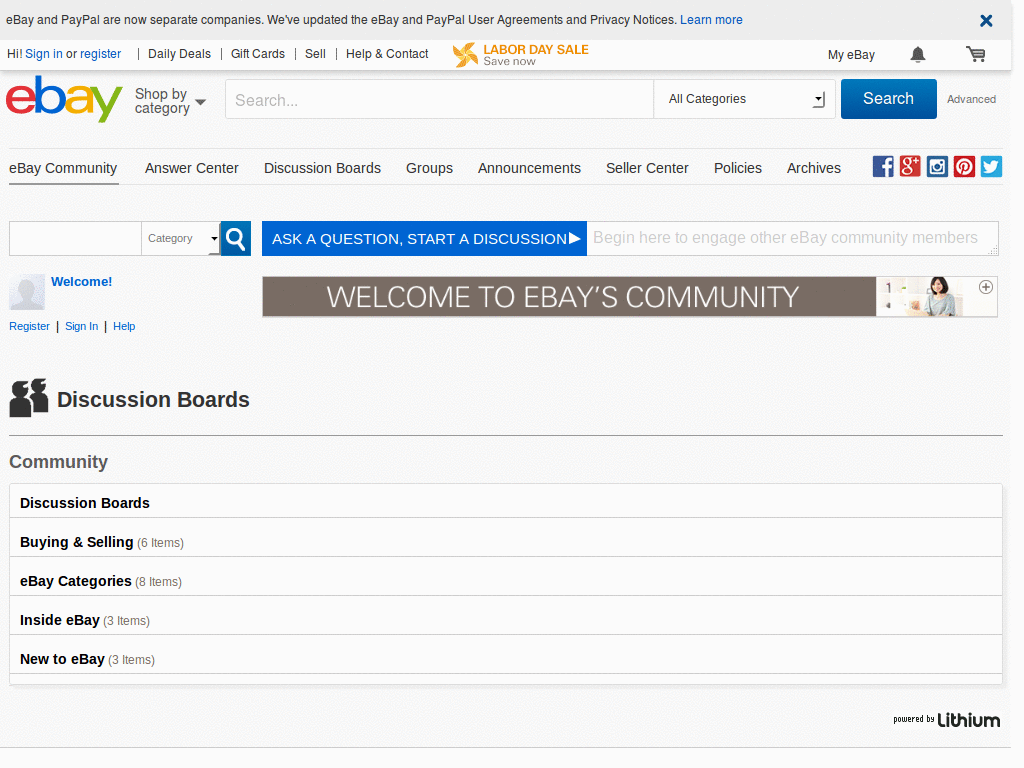1024x768 pixels.
Task: Open notifications bell icon
Action: (918, 55)
